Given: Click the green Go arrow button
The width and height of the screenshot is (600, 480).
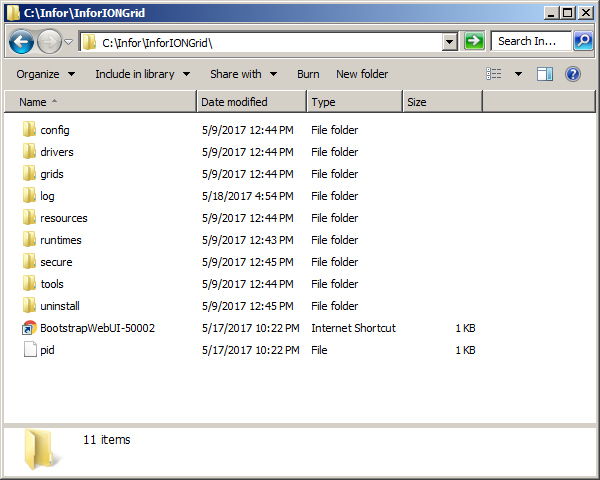Looking at the screenshot, I should click(474, 42).
